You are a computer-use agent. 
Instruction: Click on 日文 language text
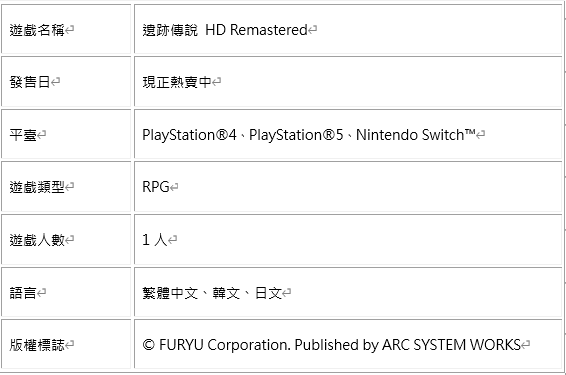coord(268,293)
